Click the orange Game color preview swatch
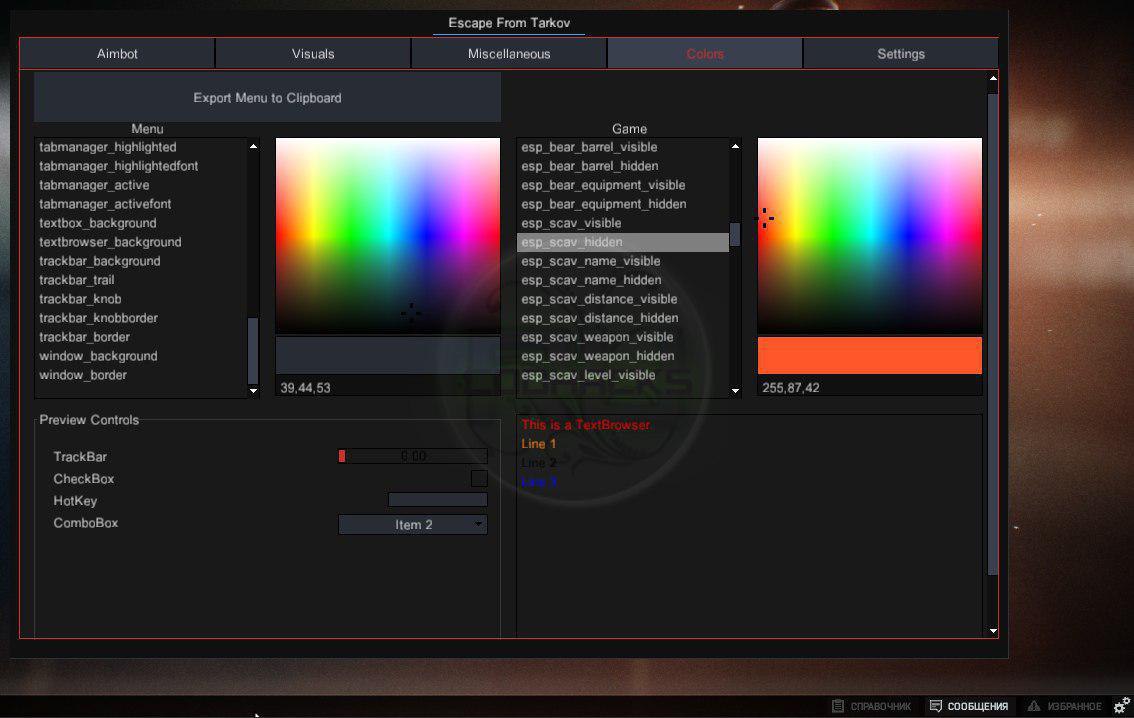1134x718 pixels. tap(870, 355)
